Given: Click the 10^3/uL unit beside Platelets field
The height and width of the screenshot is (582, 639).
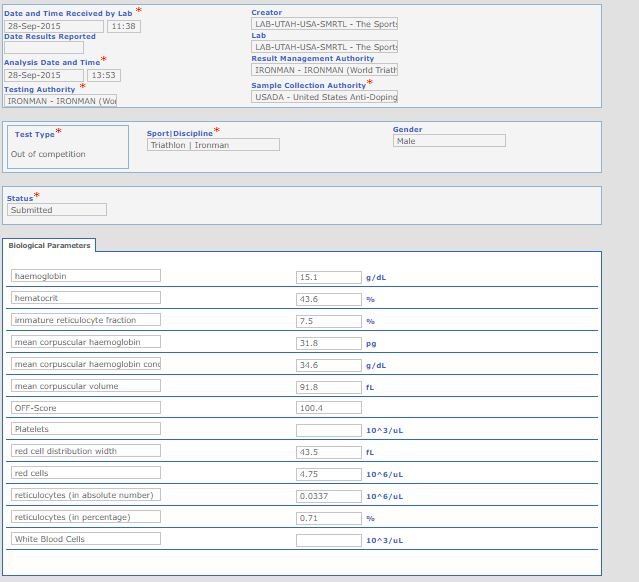Looking at the screenshot, I should (384, 431).
